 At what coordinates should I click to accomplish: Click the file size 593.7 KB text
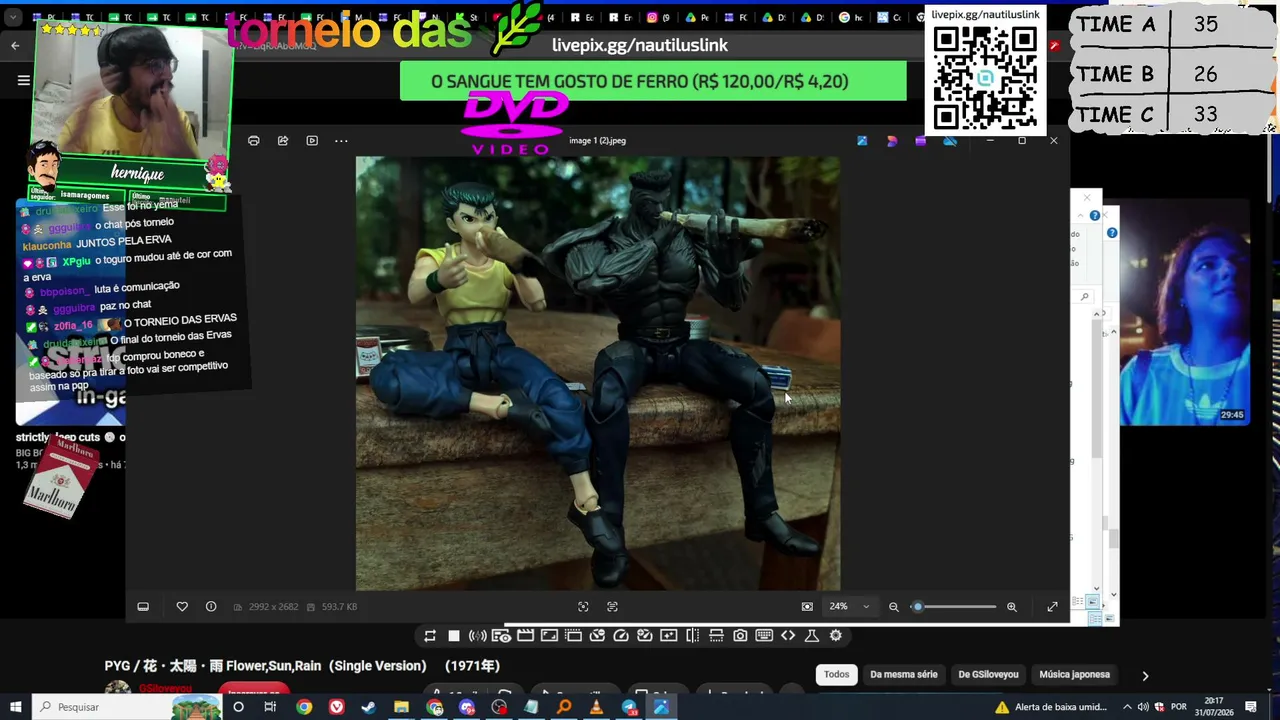pyautogui.click(x=339, y=607)
